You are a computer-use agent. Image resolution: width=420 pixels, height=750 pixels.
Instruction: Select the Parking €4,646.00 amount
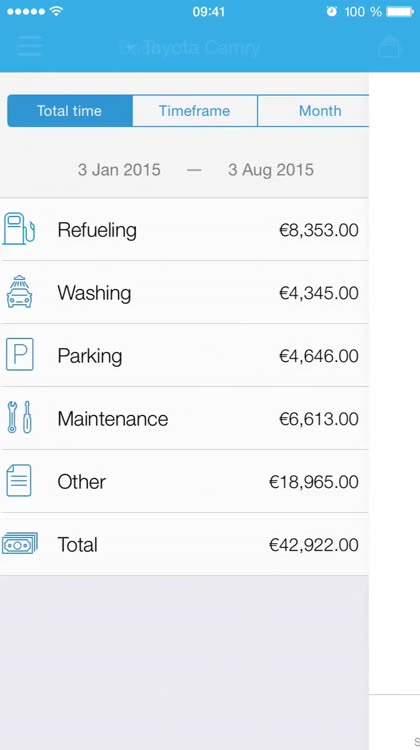[319, 356]
